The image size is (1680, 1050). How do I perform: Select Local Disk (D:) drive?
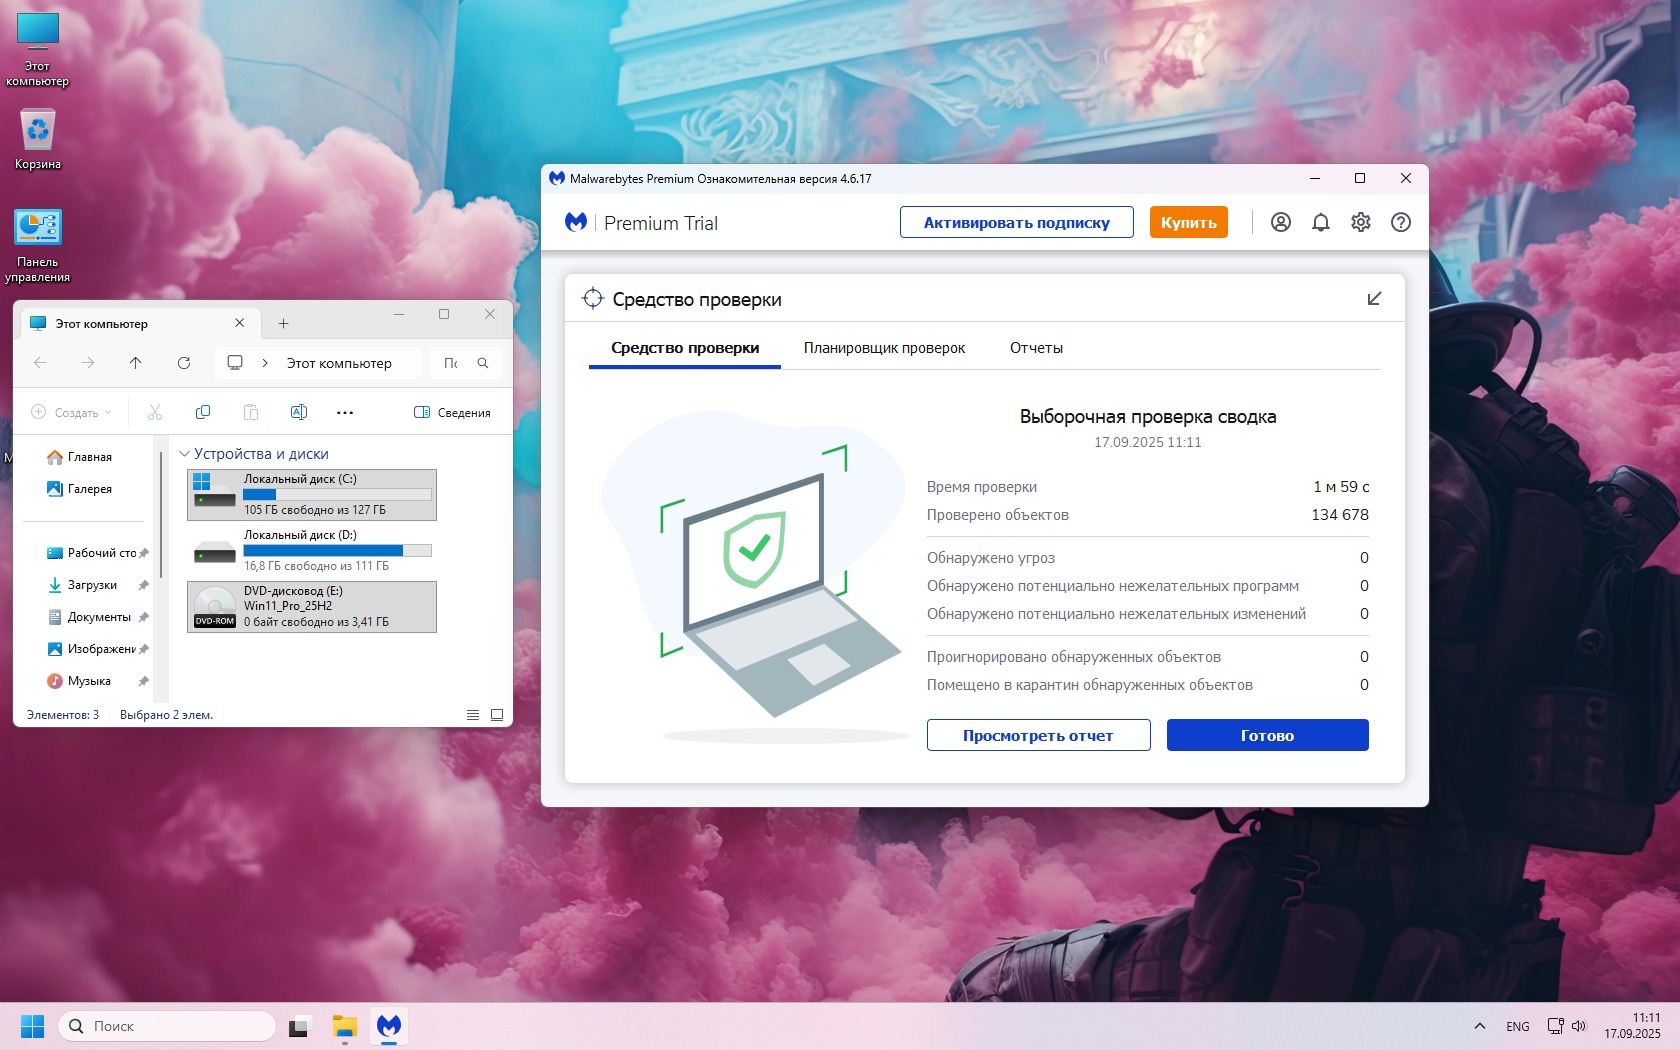[x=312, y=551]
